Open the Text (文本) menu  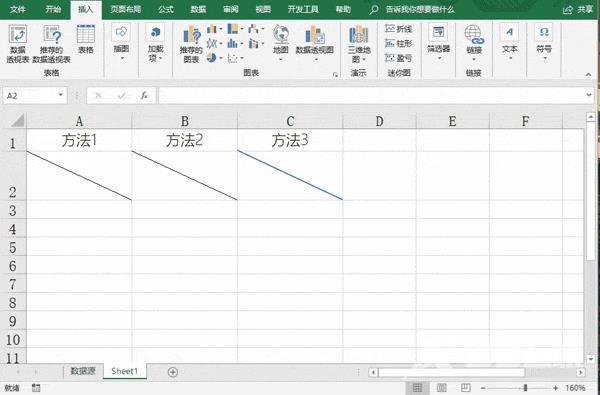coord(509,42)
